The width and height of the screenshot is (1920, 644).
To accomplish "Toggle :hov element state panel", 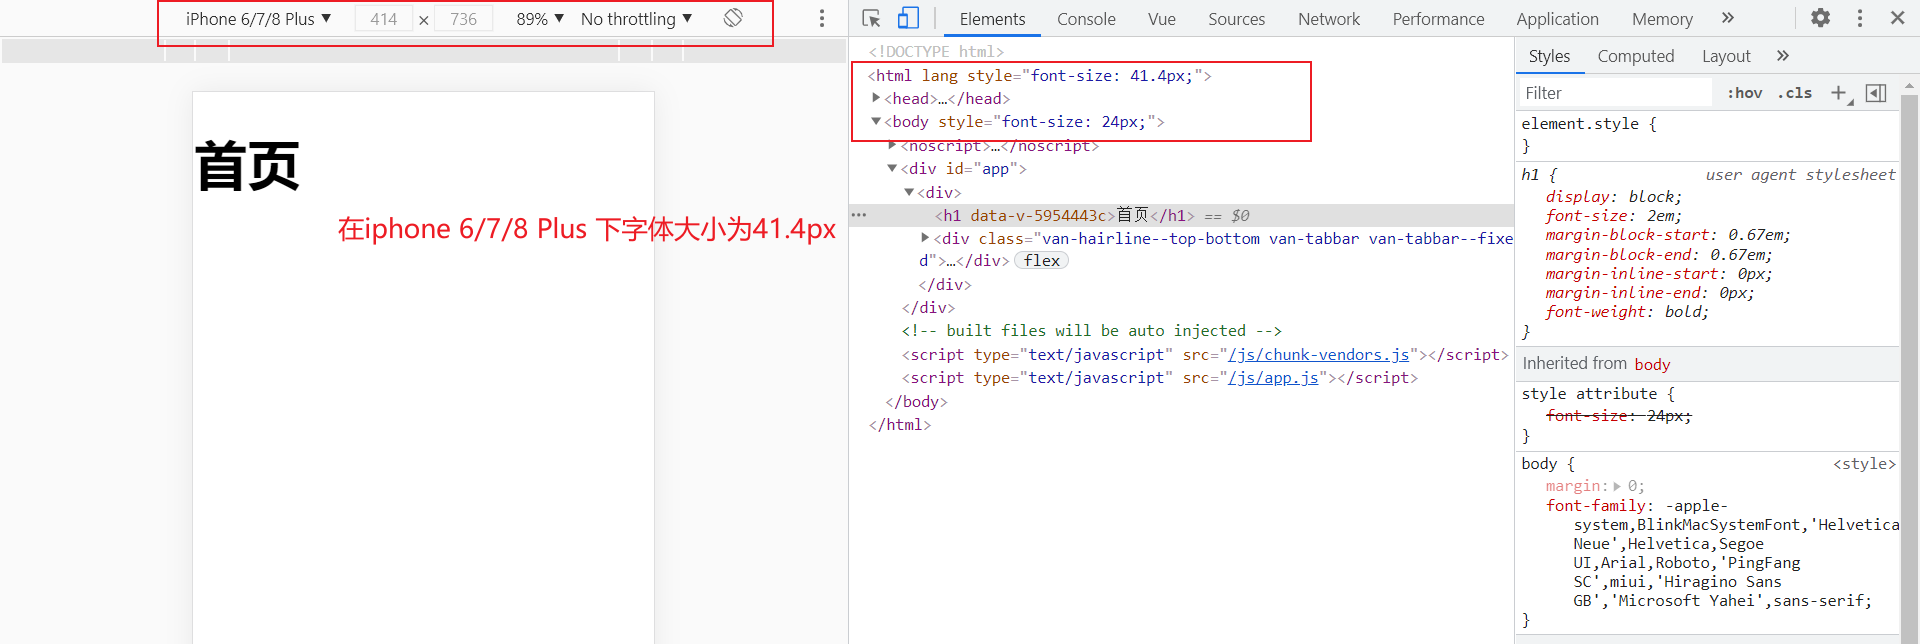I will point(1745,93).
